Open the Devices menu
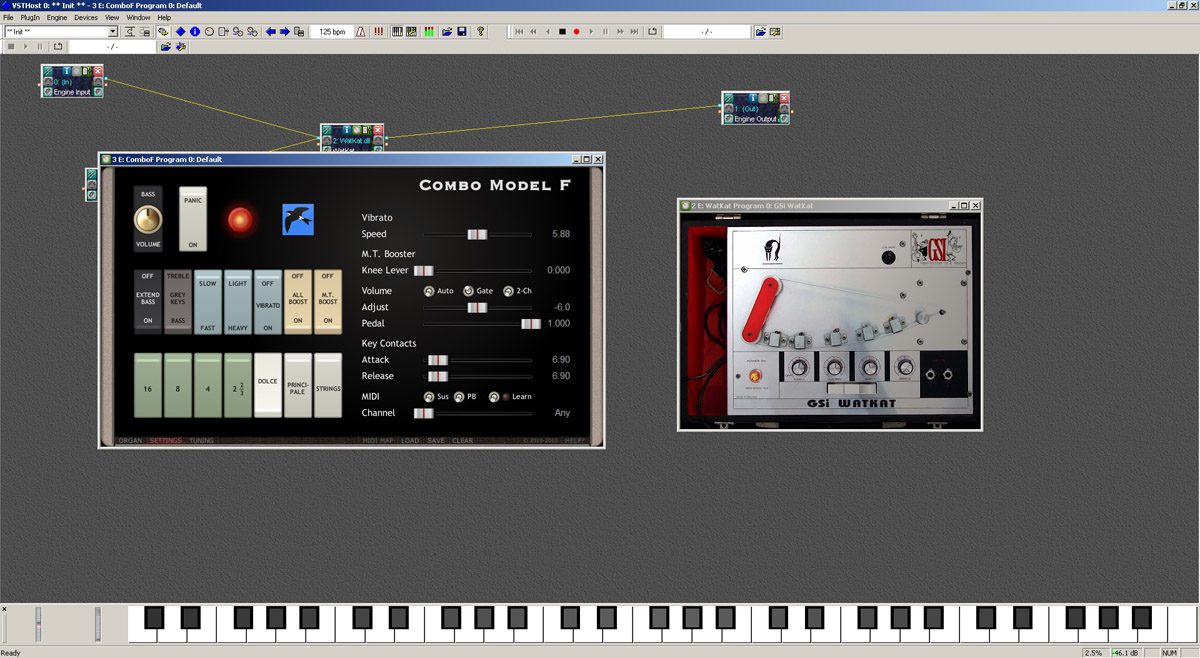 (x=86, y=17)
